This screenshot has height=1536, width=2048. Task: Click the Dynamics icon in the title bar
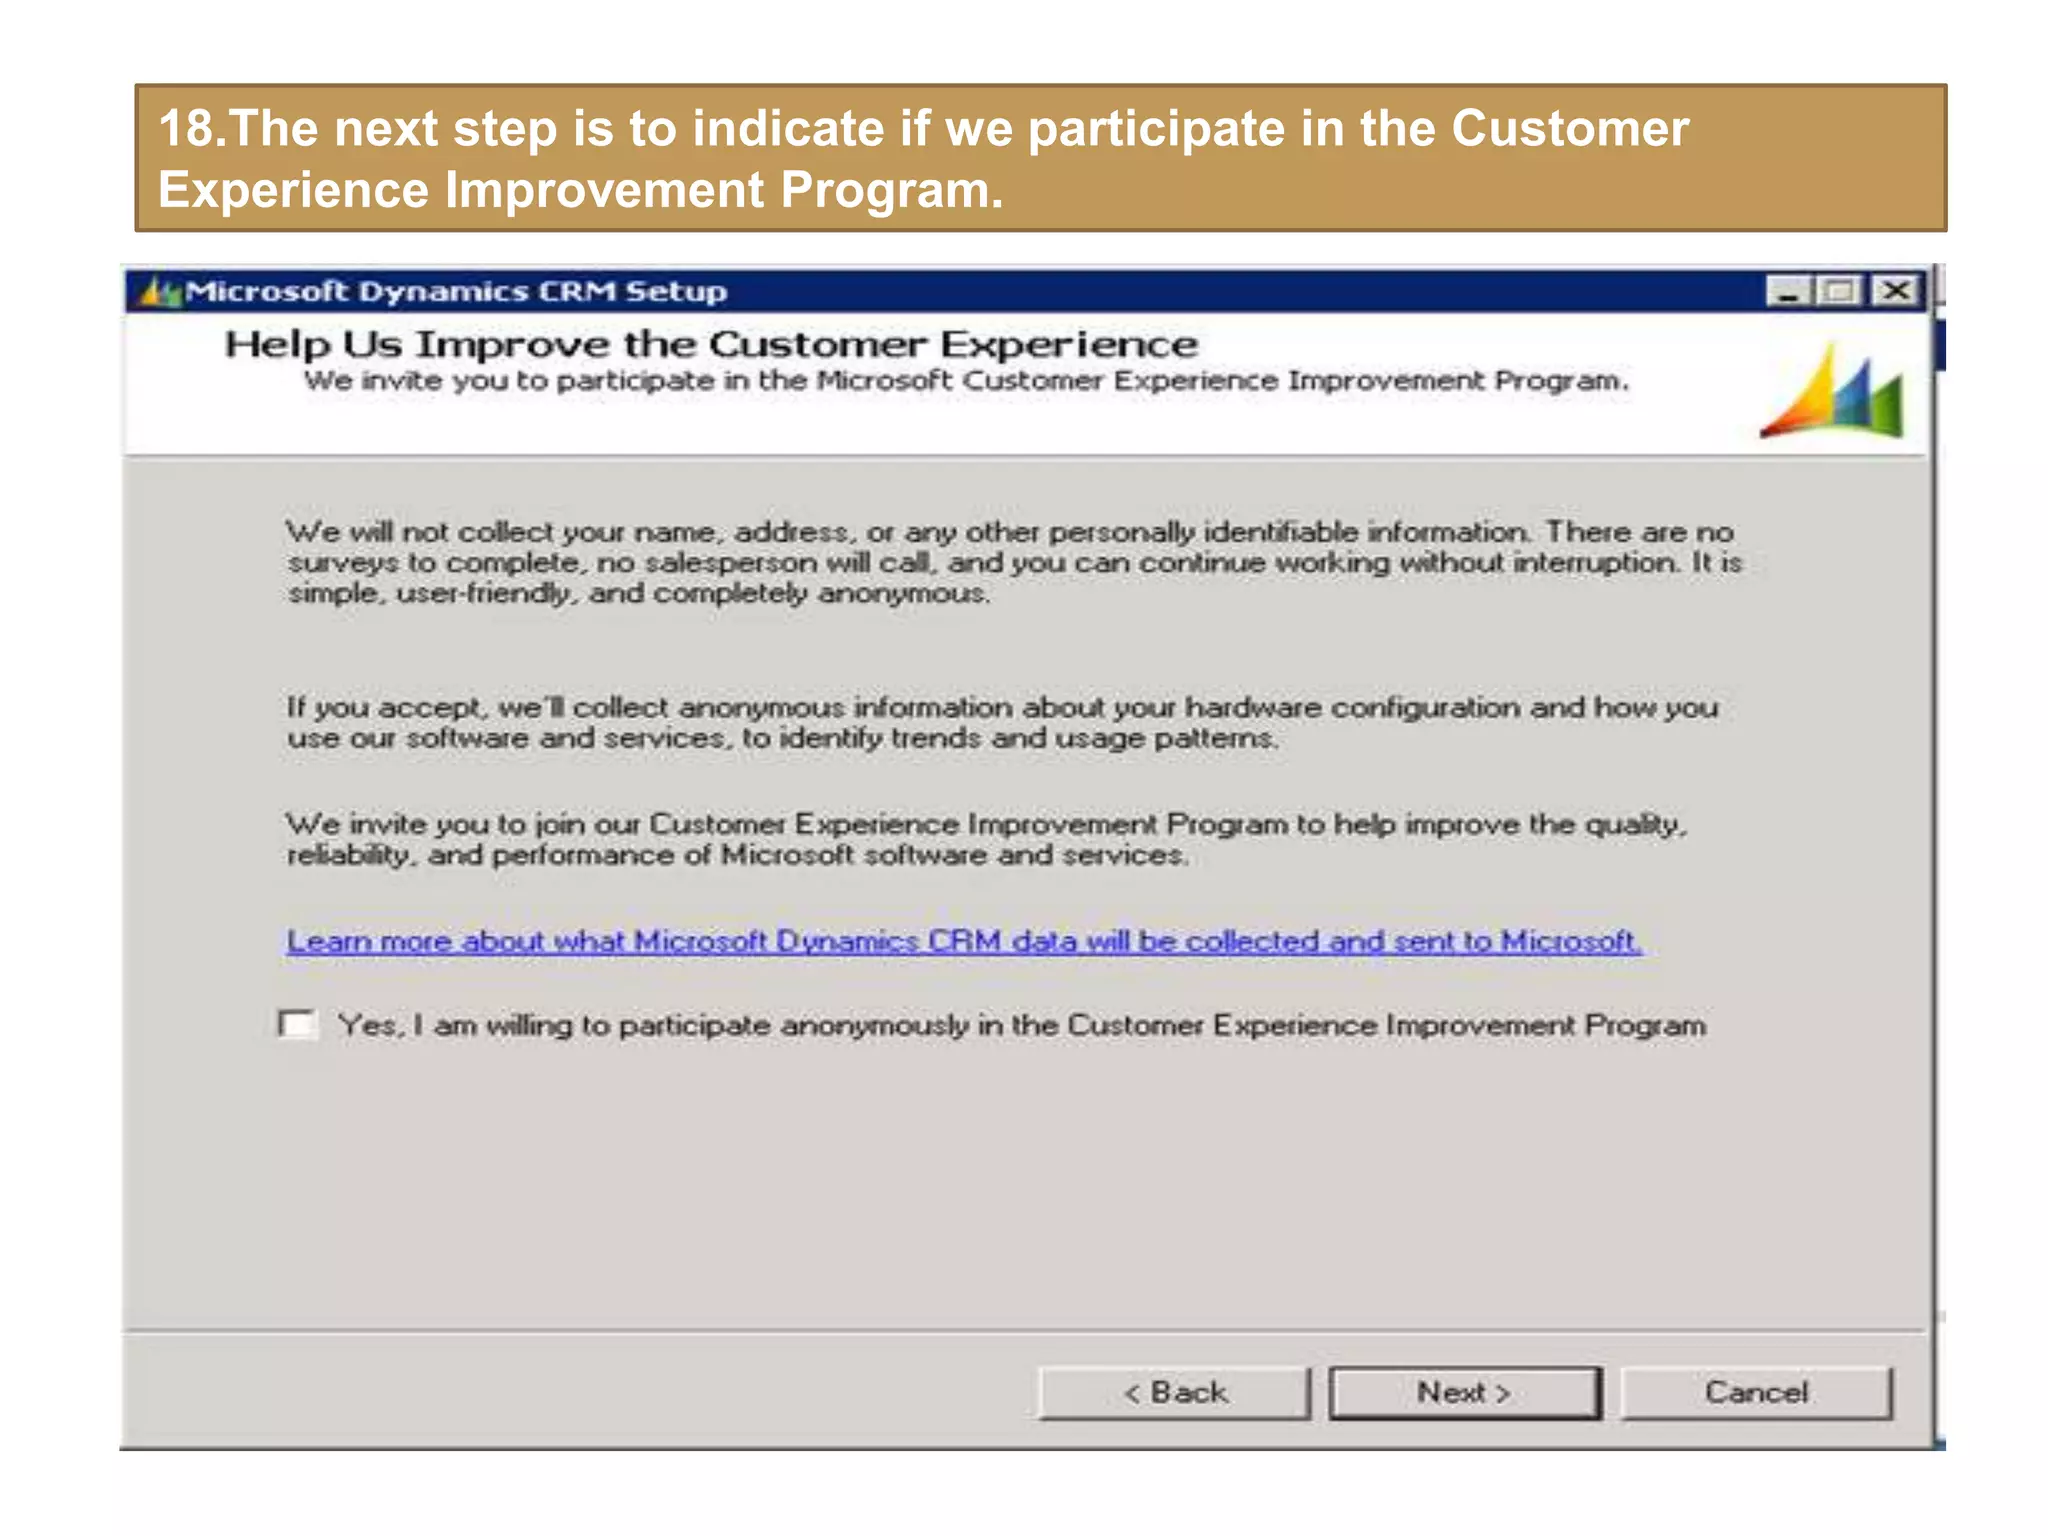click(159, 292)
